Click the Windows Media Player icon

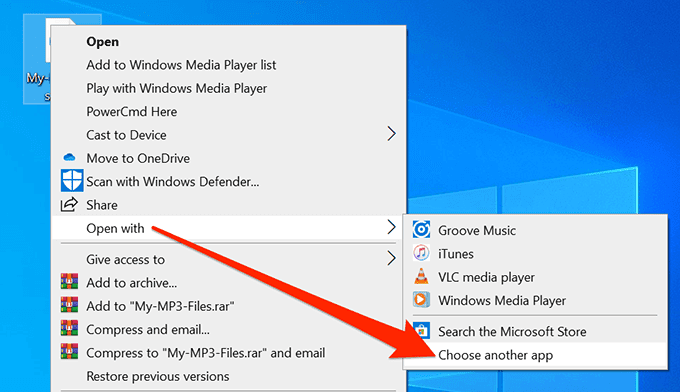click(421, 300)
